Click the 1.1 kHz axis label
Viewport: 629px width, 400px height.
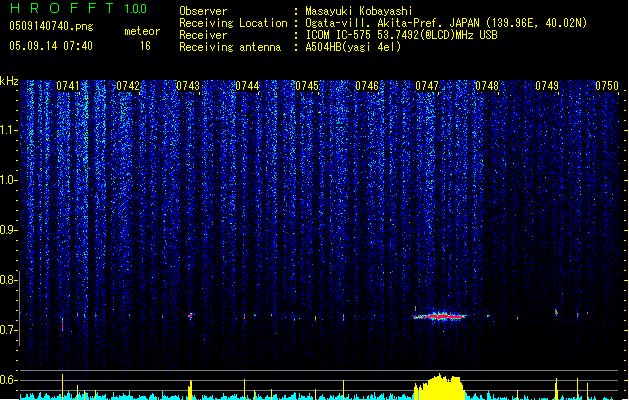pos(9,130)
